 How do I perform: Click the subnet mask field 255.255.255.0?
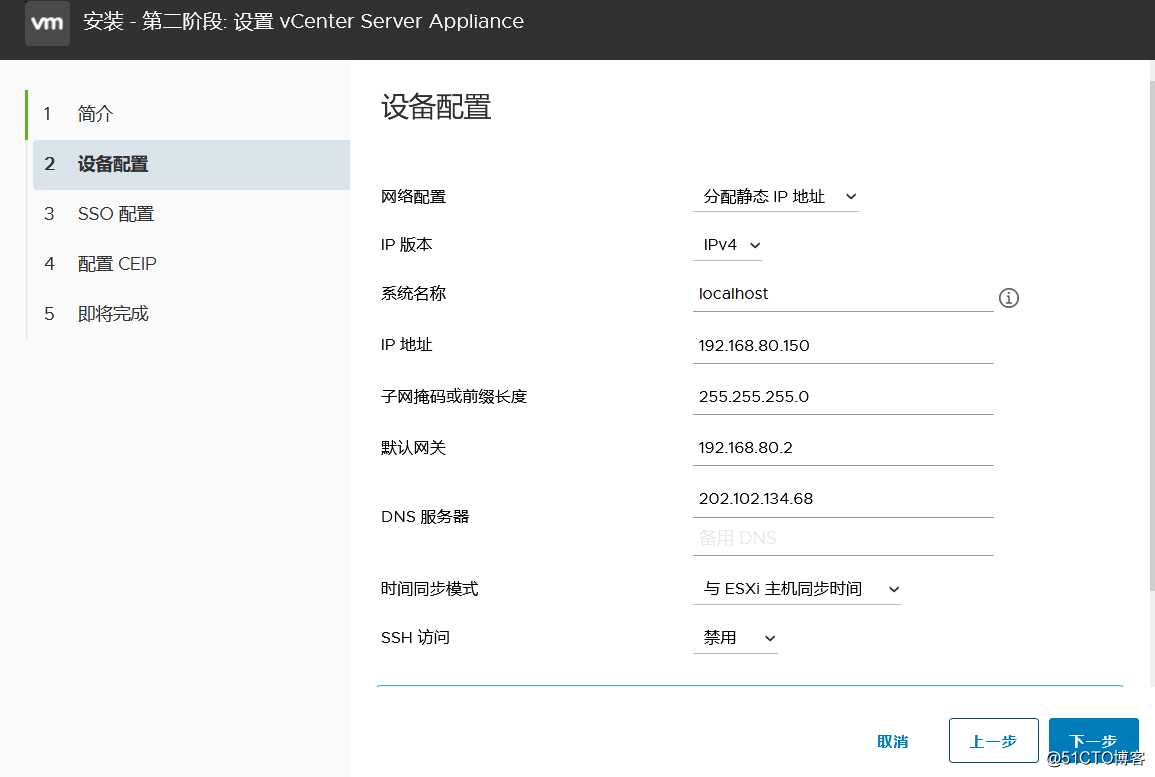843,397
